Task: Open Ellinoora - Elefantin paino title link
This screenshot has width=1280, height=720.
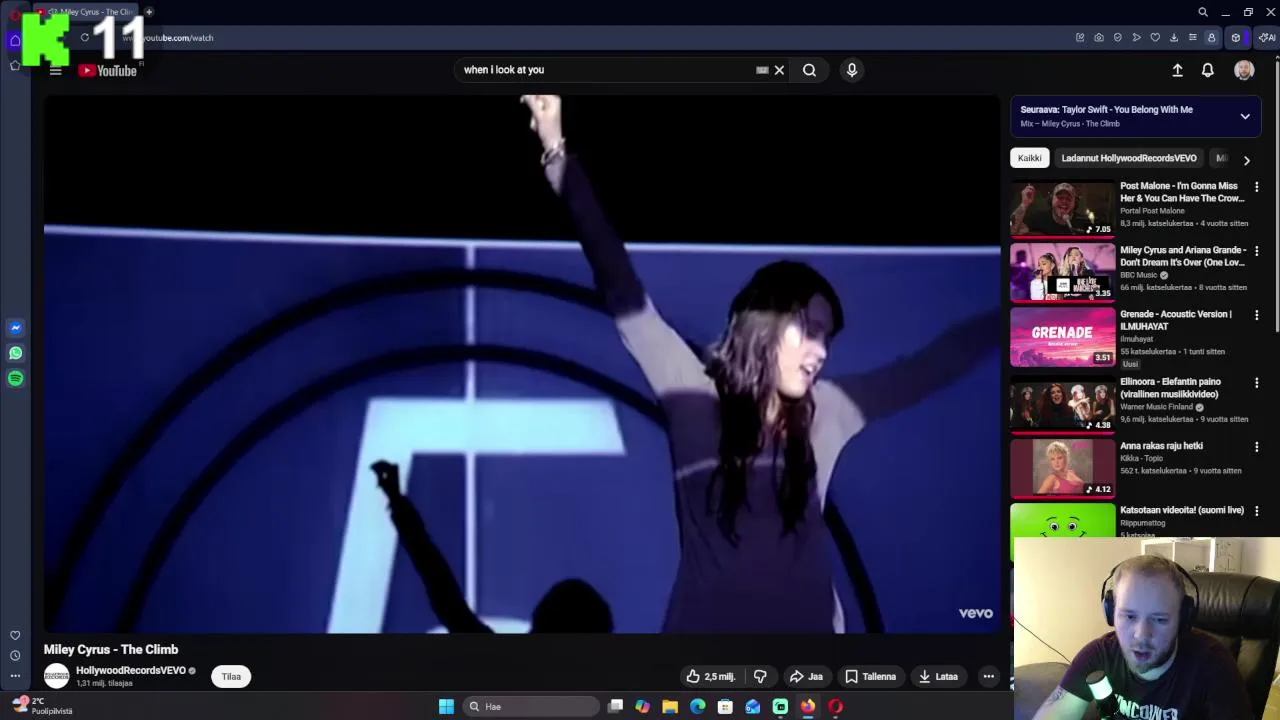Action: [x=1170, y=388]
